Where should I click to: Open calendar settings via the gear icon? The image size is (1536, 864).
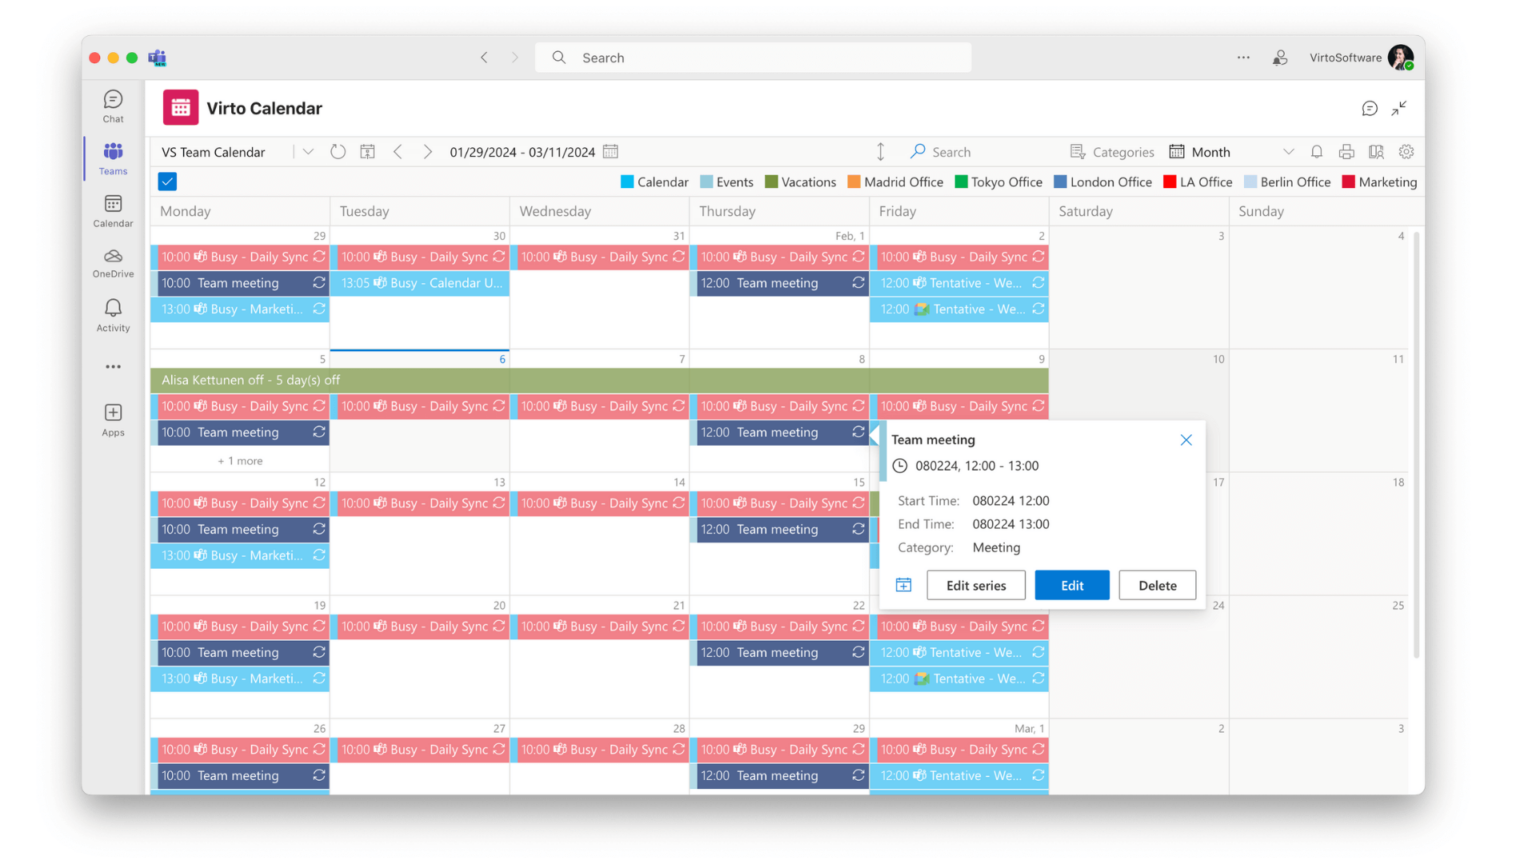[1406, 151]
